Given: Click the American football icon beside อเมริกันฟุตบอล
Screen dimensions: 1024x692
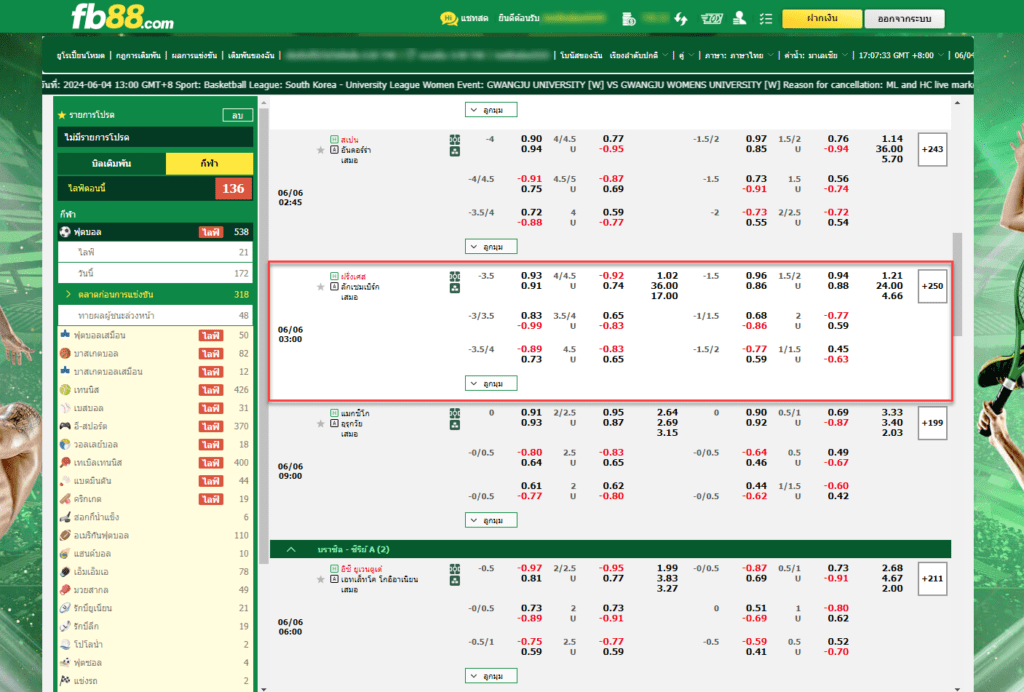Looking at the screenshot, I should (x=65, y=535).
